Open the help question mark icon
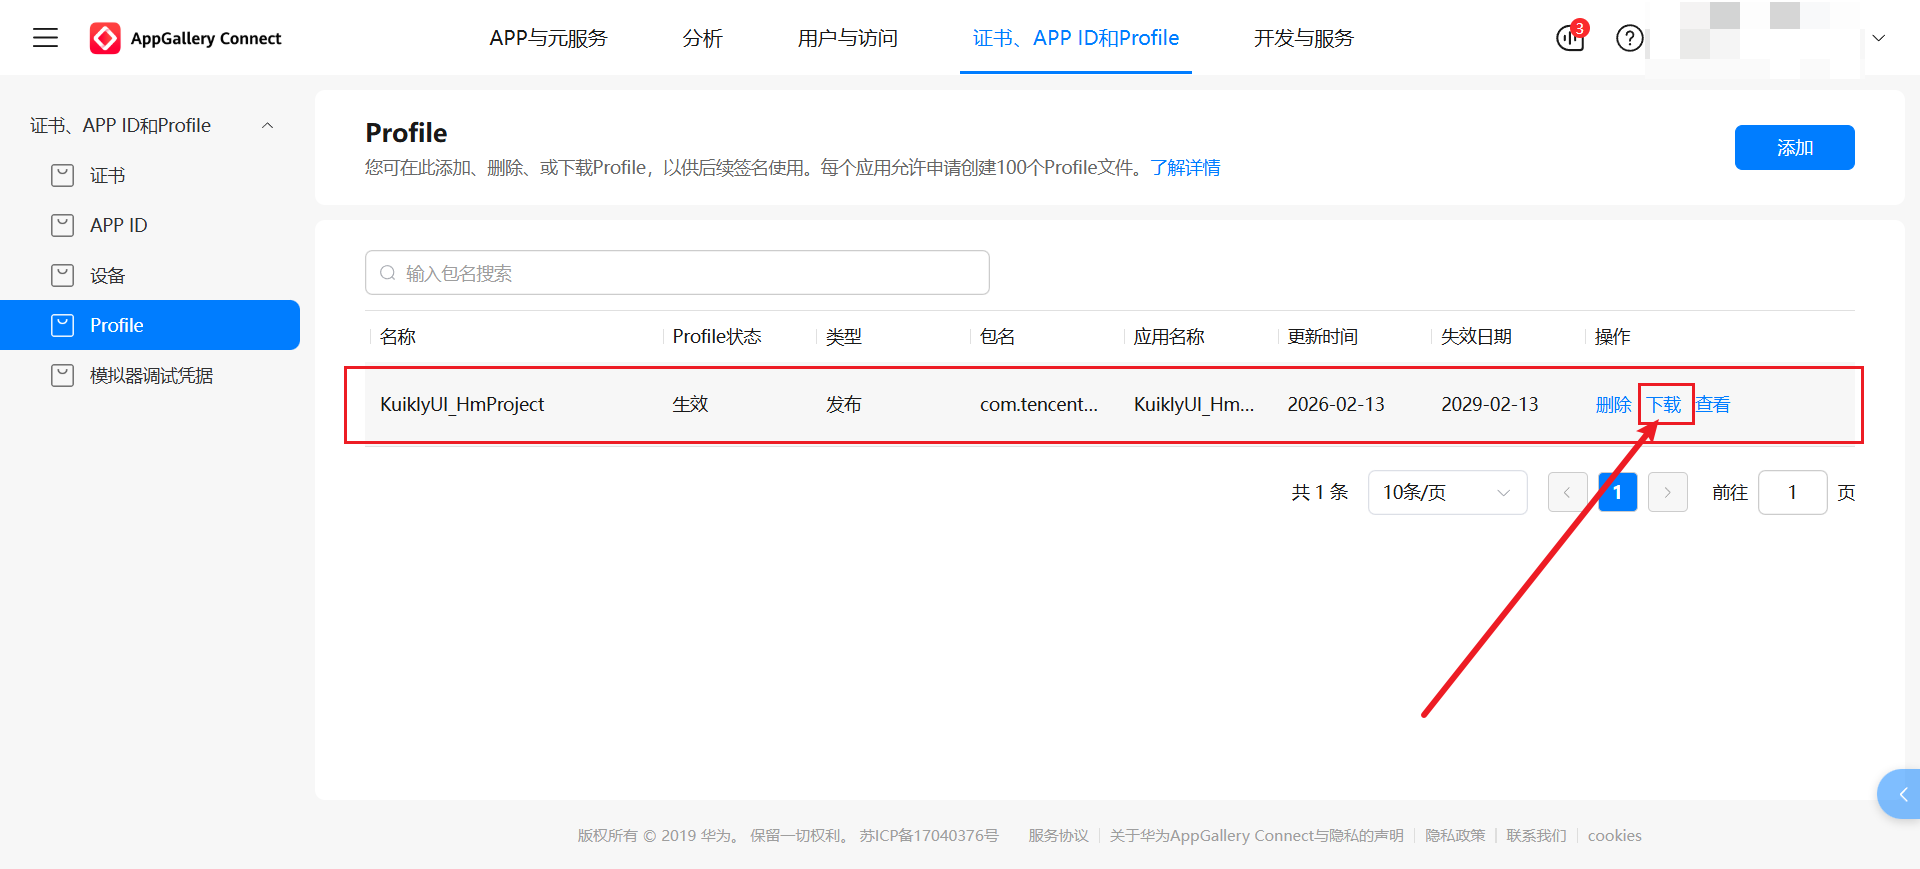Image resolution: width=1920 pixels, height=869 pixels. click(x=1630, y=38)
